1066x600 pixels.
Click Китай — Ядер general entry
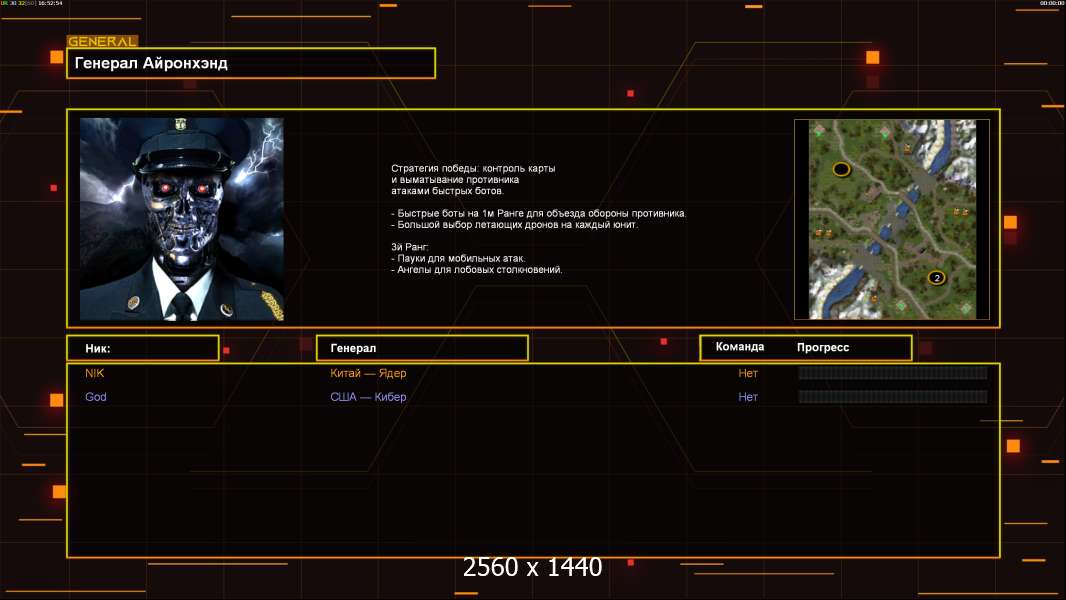pyautogui.click(x=368, y=373)
